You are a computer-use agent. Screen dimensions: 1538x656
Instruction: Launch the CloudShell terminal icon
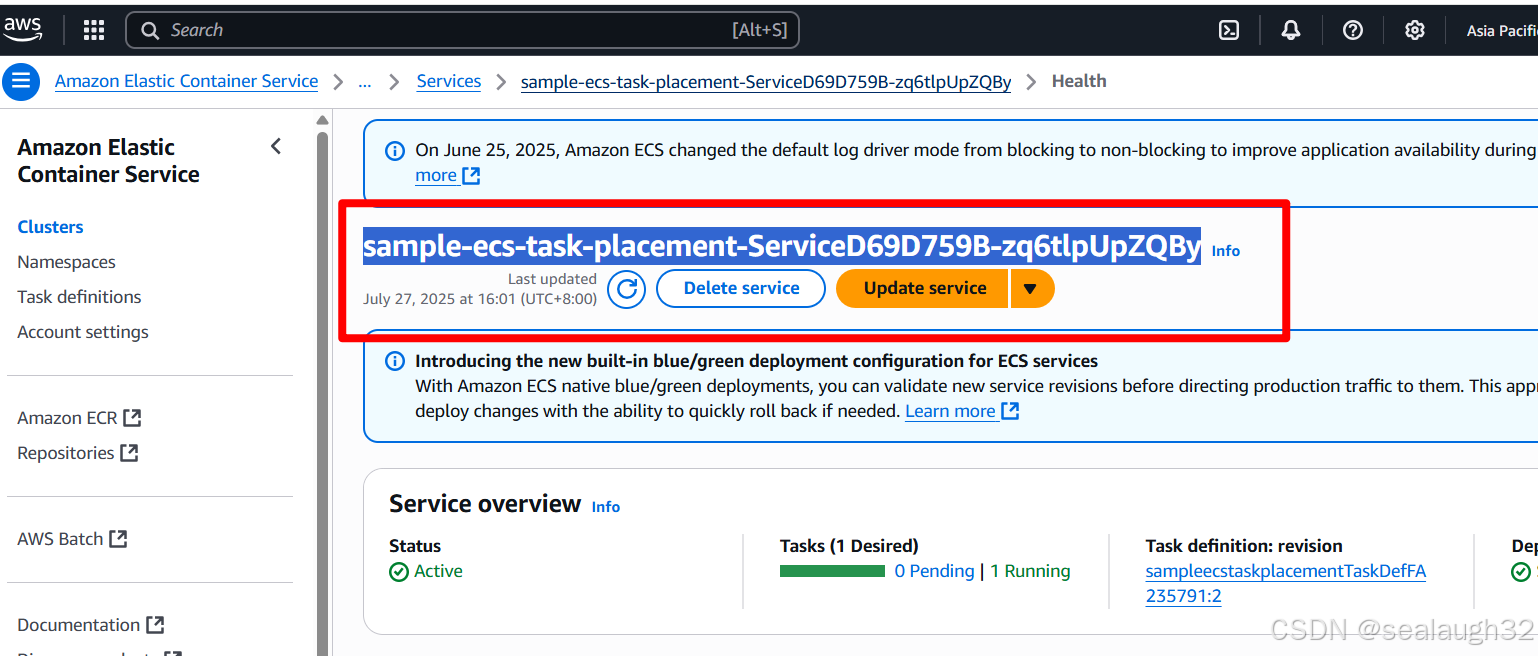1229,31
